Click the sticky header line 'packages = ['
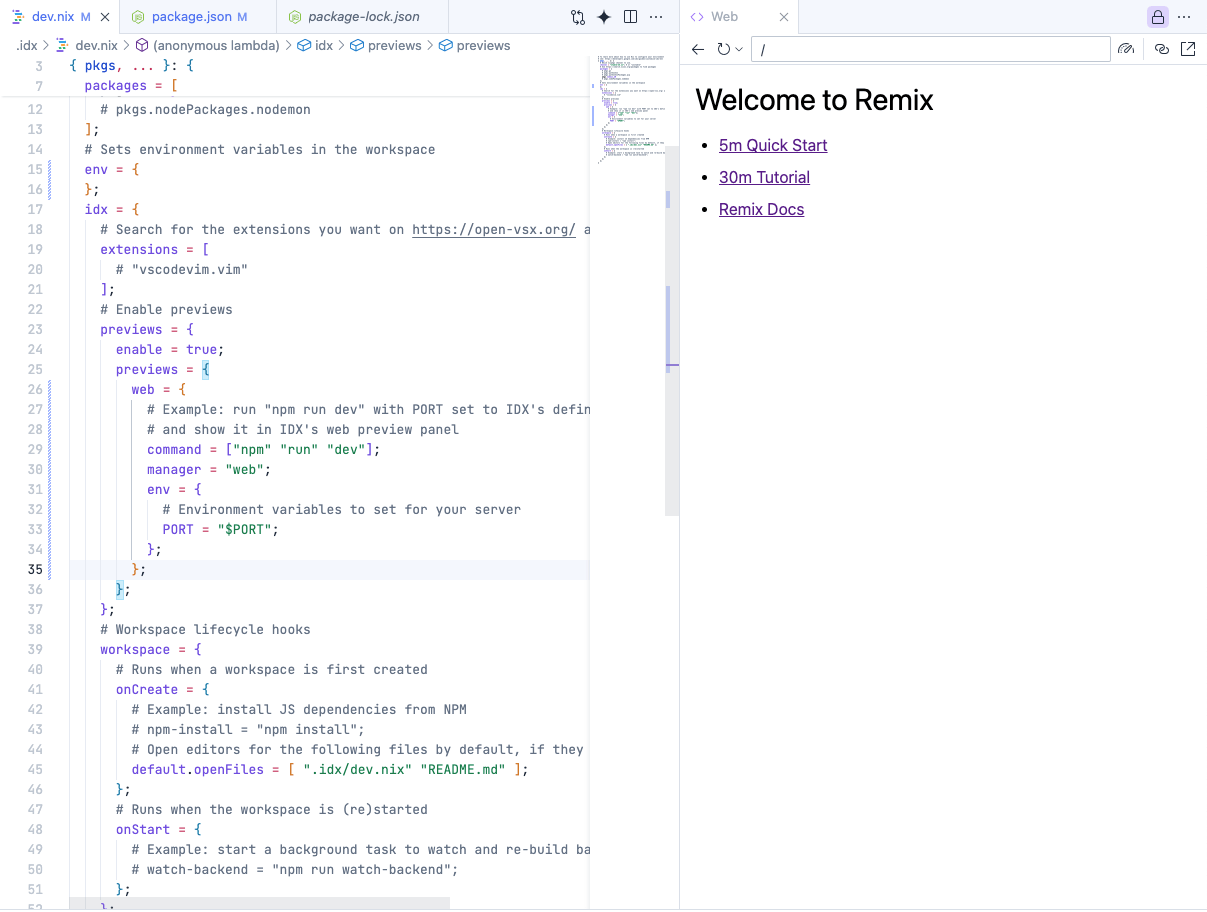1207x912 pixels. point(131,86)
